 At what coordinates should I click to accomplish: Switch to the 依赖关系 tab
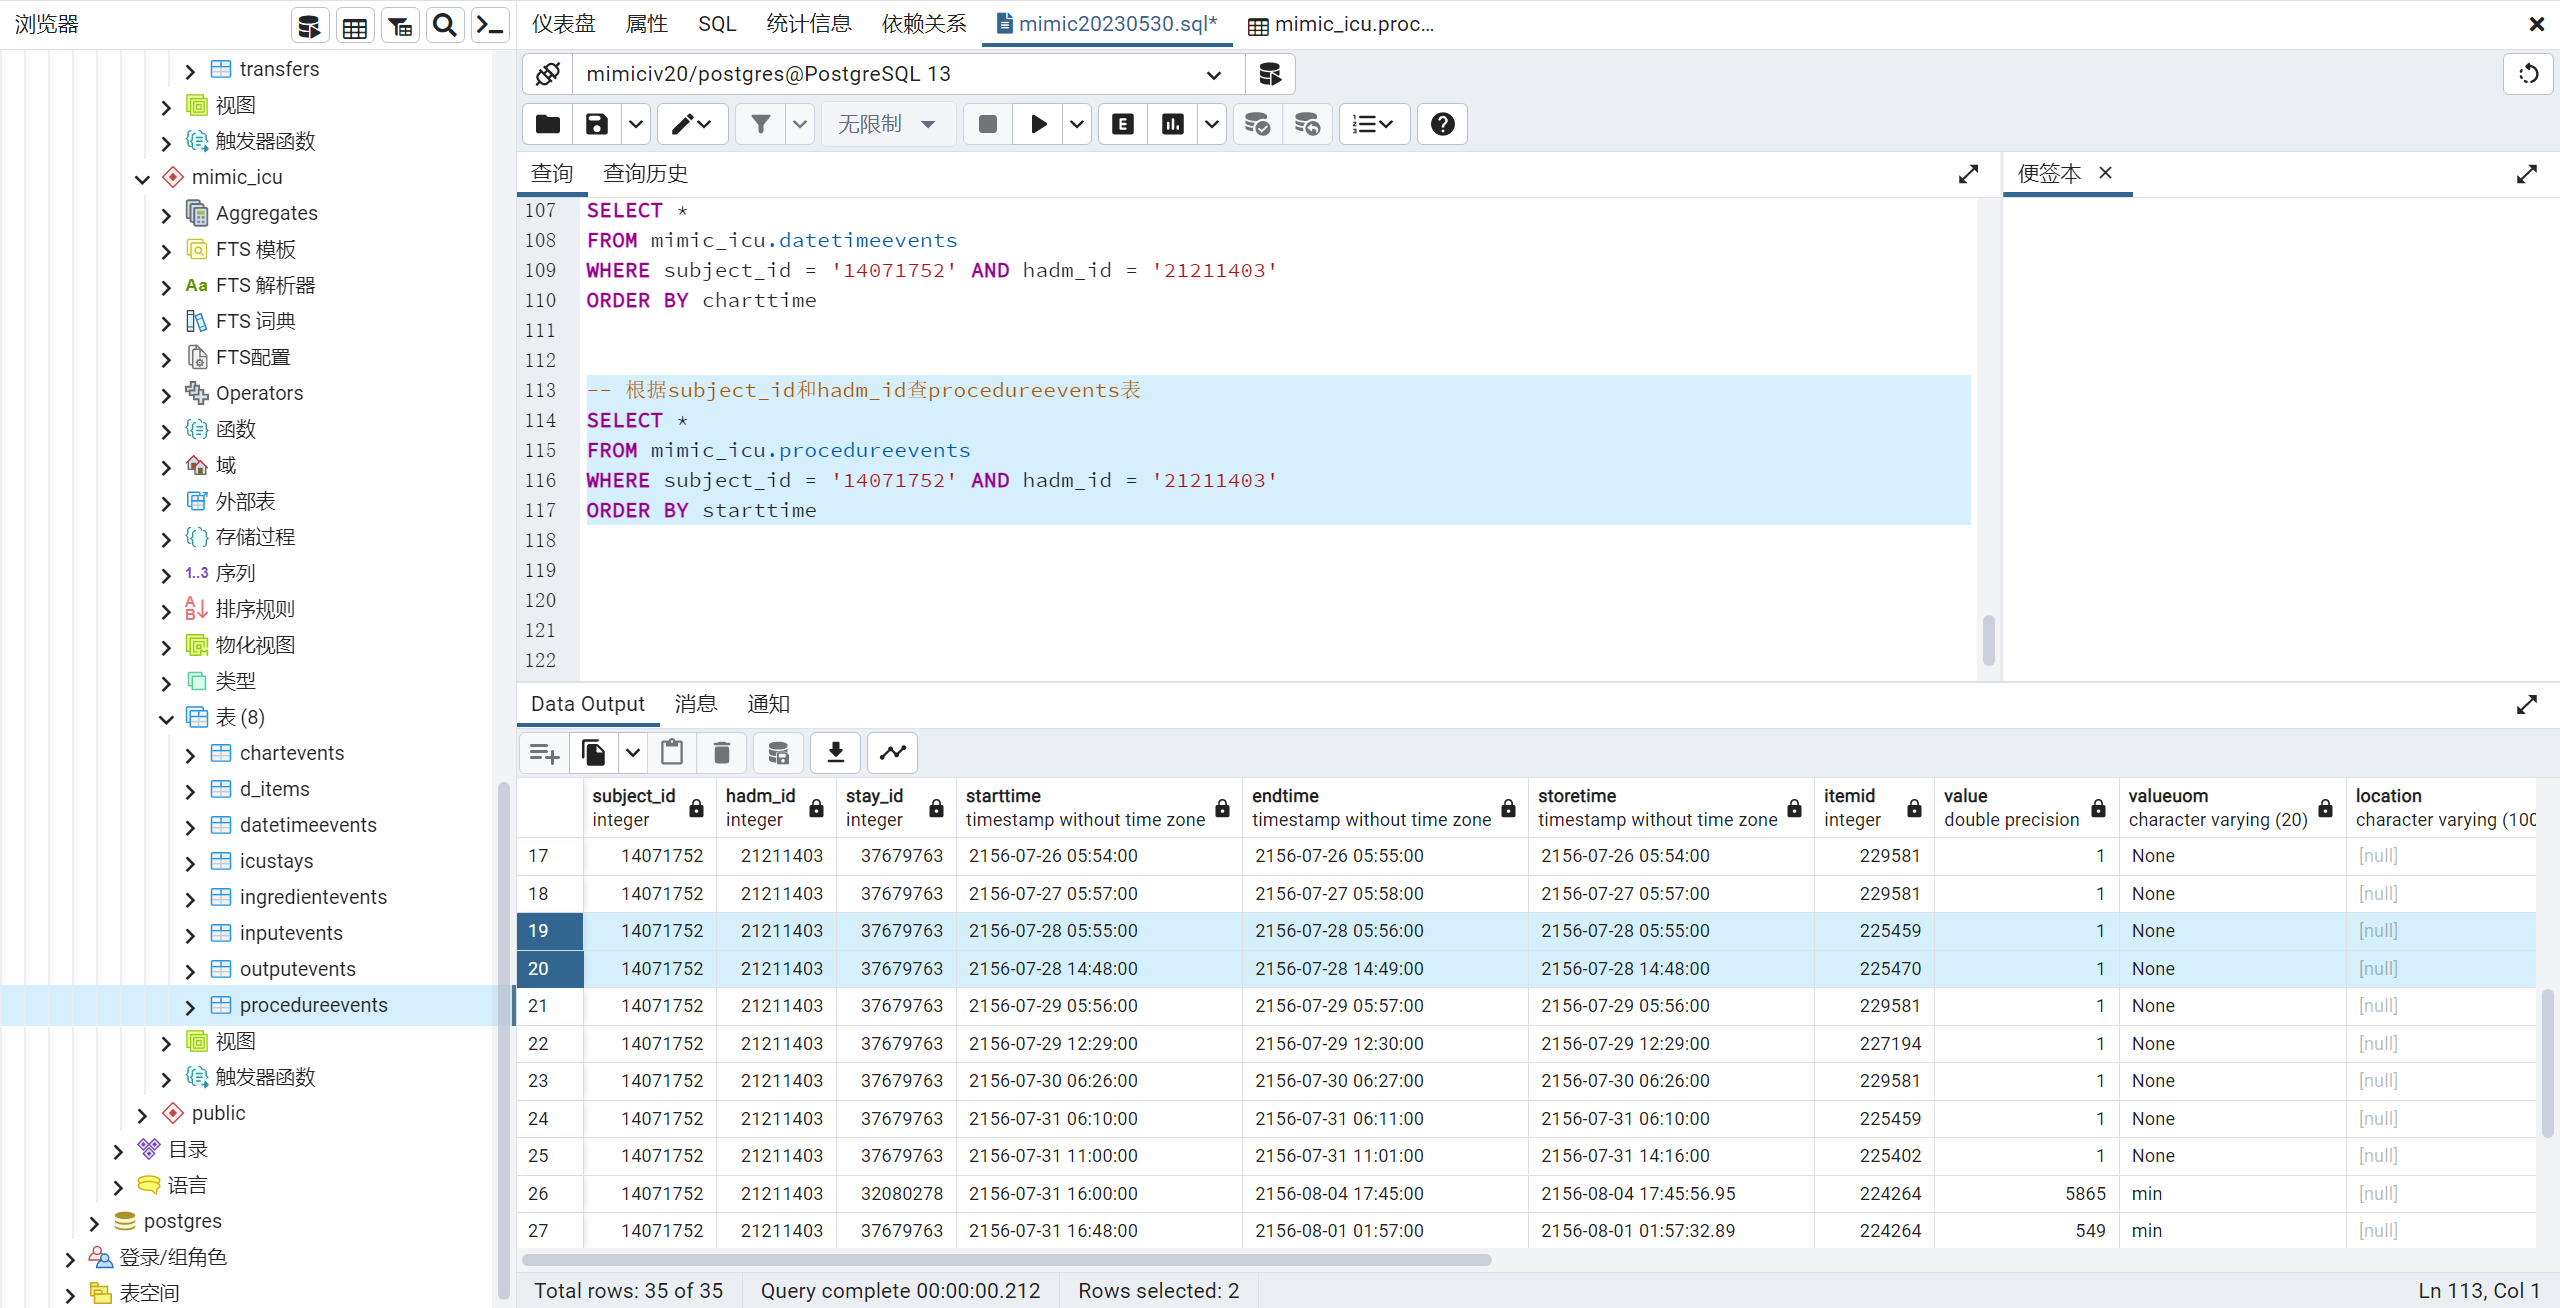pos(924,24)
